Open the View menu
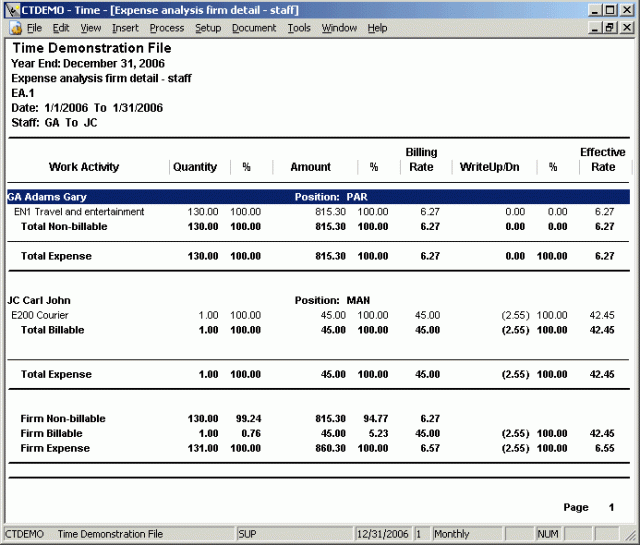The image size is (640, 545). tap(91, 28)
